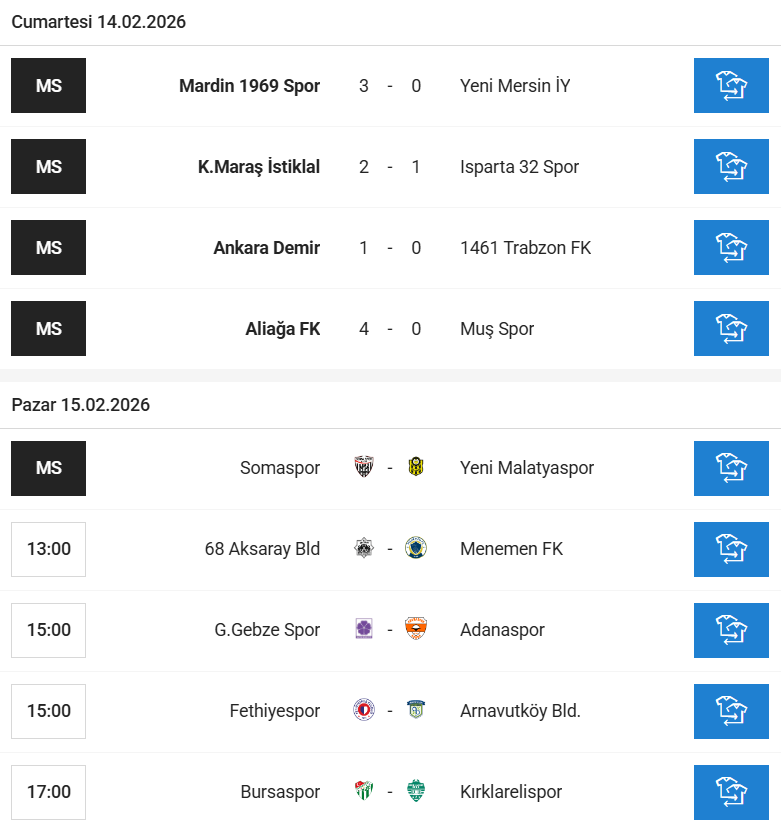Click Adanaspor orange crest logo
The width and height of the screenshot is (781, 822).
416,630
